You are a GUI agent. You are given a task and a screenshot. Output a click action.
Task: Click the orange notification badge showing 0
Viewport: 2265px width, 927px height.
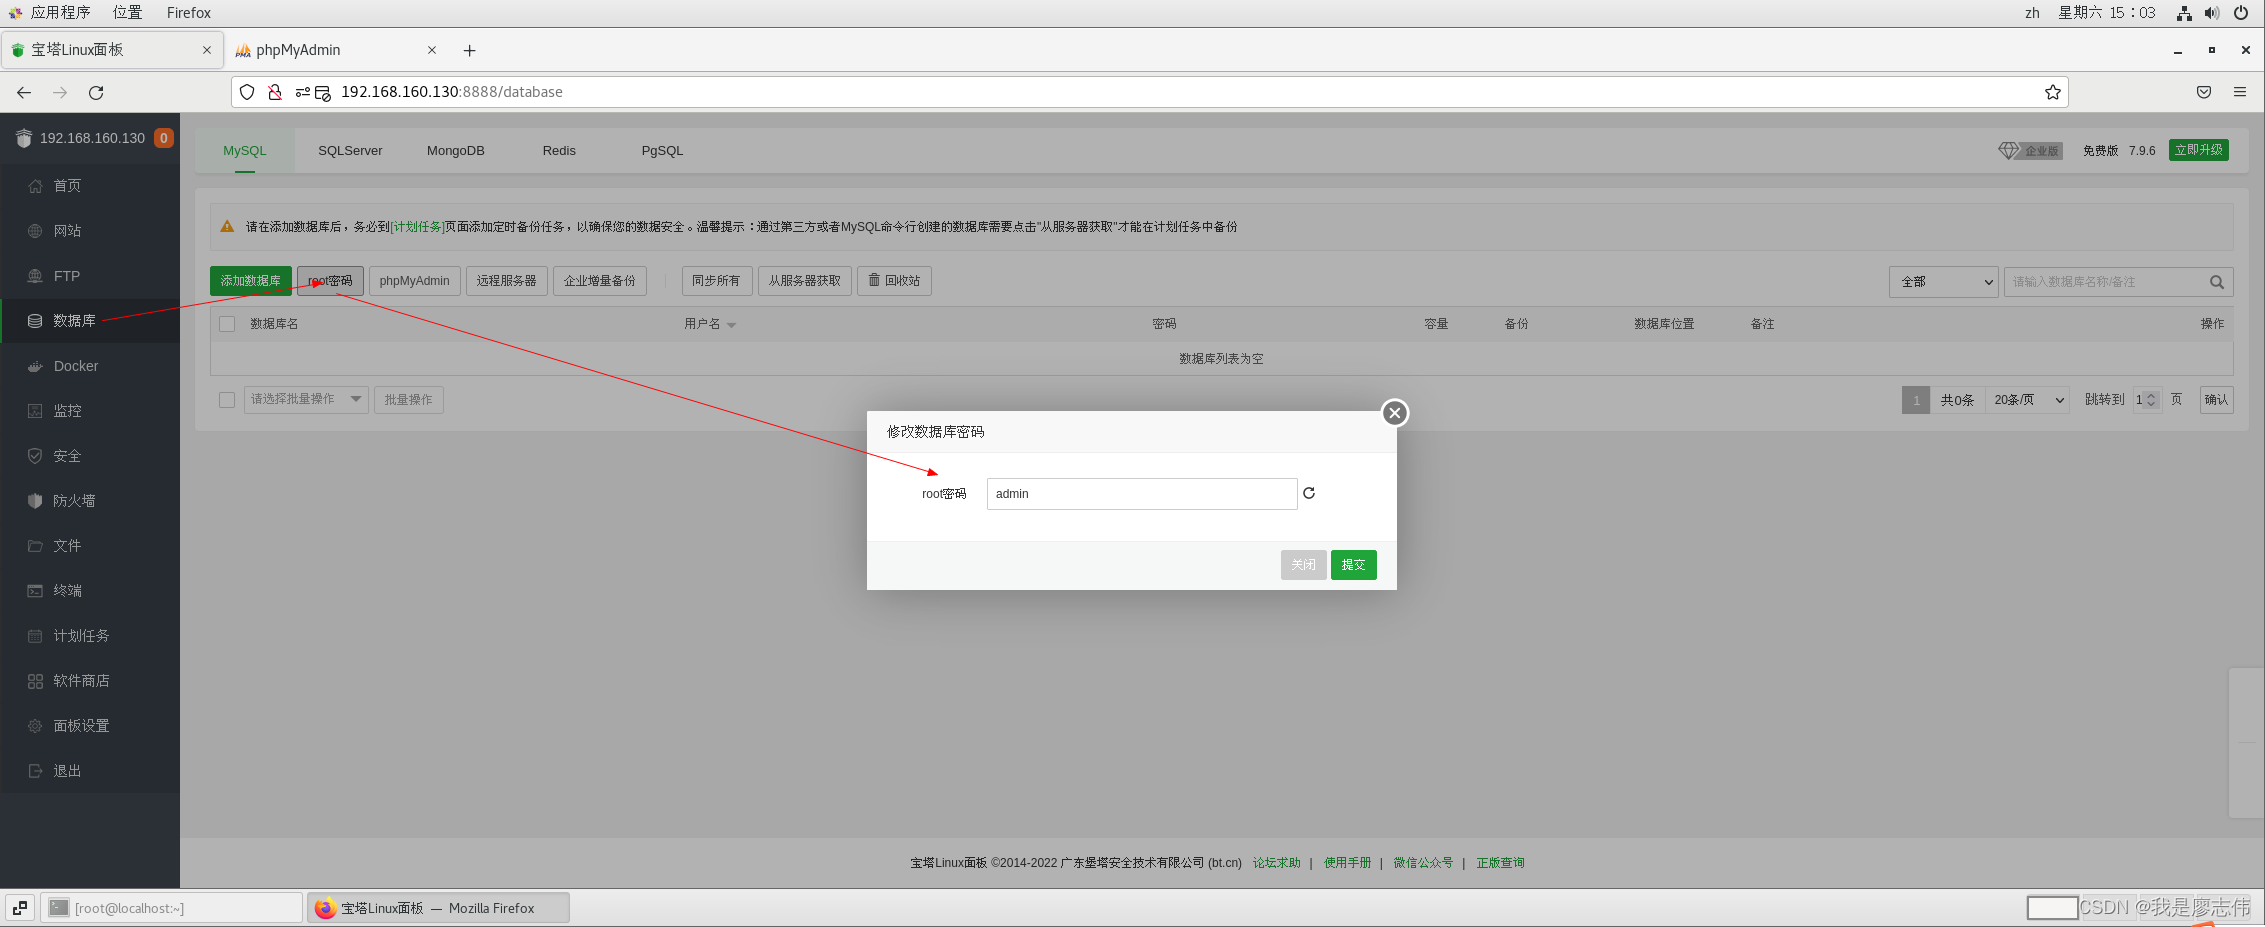point(163,138)
